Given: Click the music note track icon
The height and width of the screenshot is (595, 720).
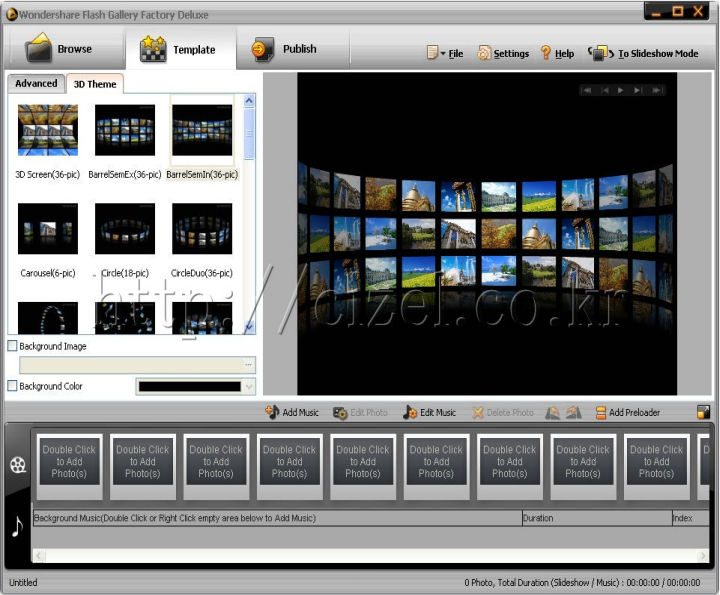Looking at the screenshot, I should [18, 526].
